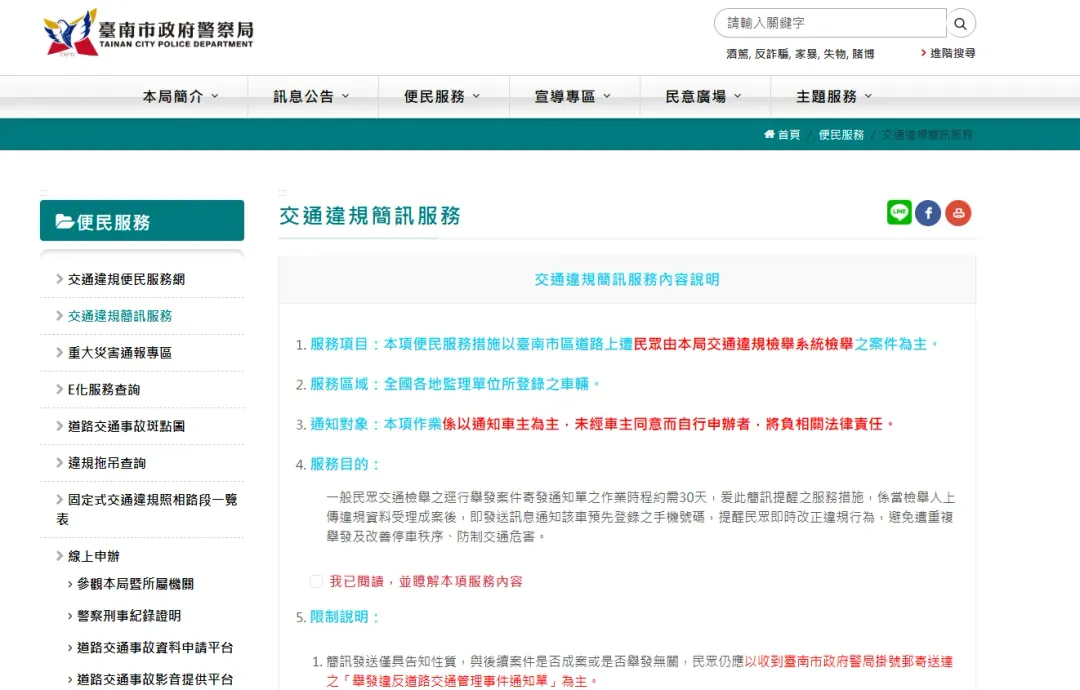Expand the 主題服務 dropdown menu
Image resolution: width=1080 pixels, height=690 pixels.
(834, 96)
